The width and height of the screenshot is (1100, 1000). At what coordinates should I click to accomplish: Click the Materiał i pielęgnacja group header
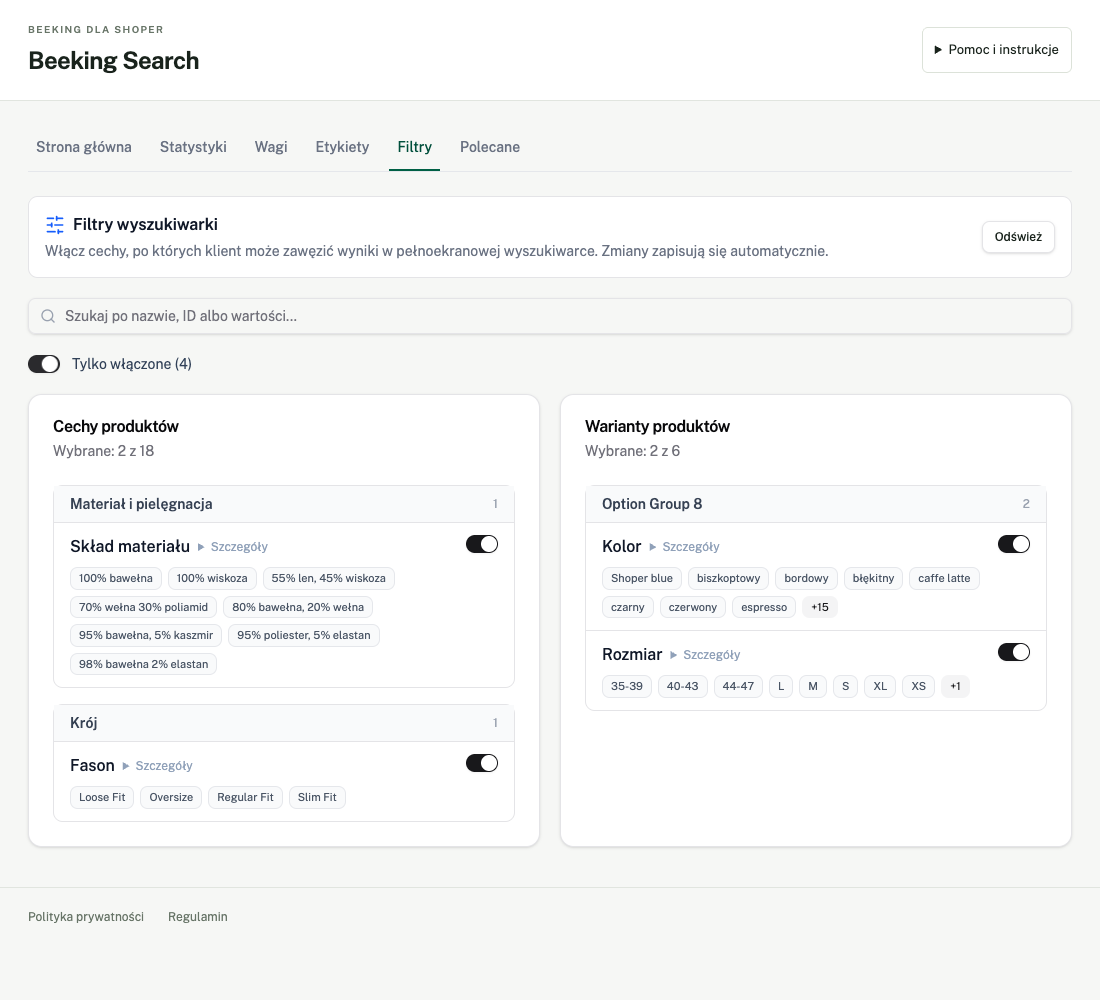click(284, 504)
